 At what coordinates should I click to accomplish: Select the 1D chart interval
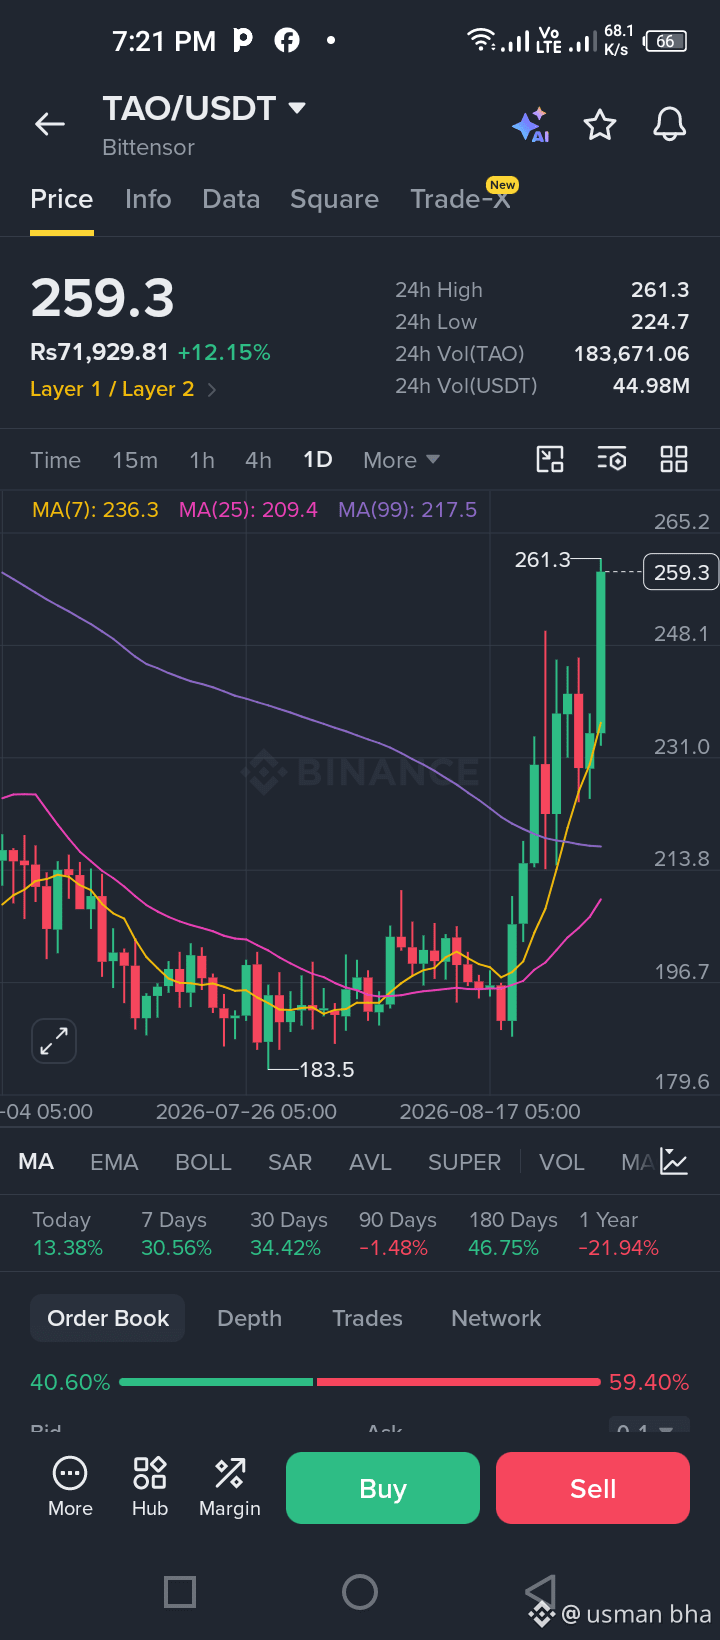click(318, 460)
